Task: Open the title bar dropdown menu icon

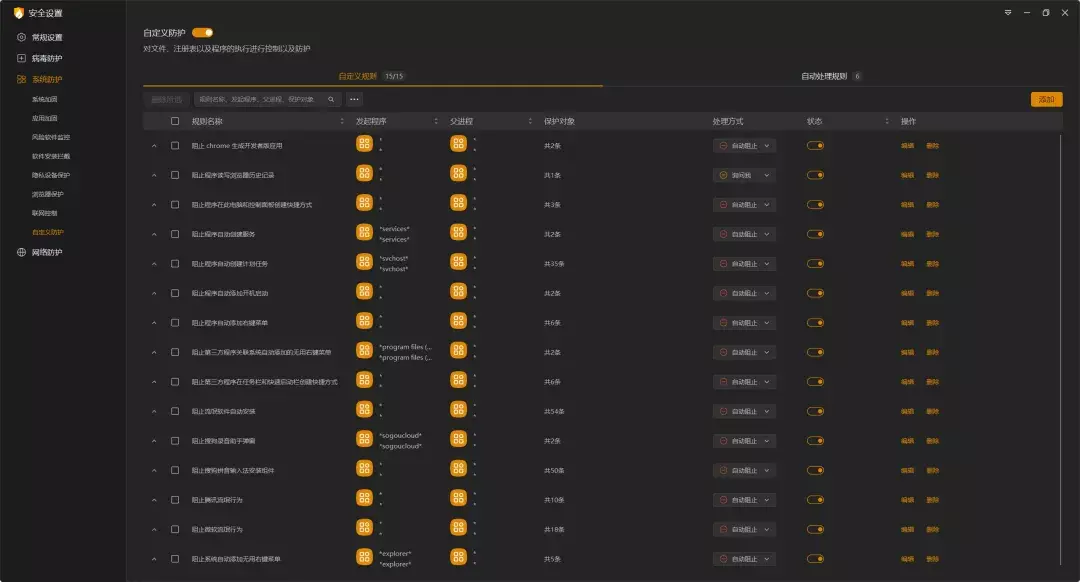Action: 1008,13
